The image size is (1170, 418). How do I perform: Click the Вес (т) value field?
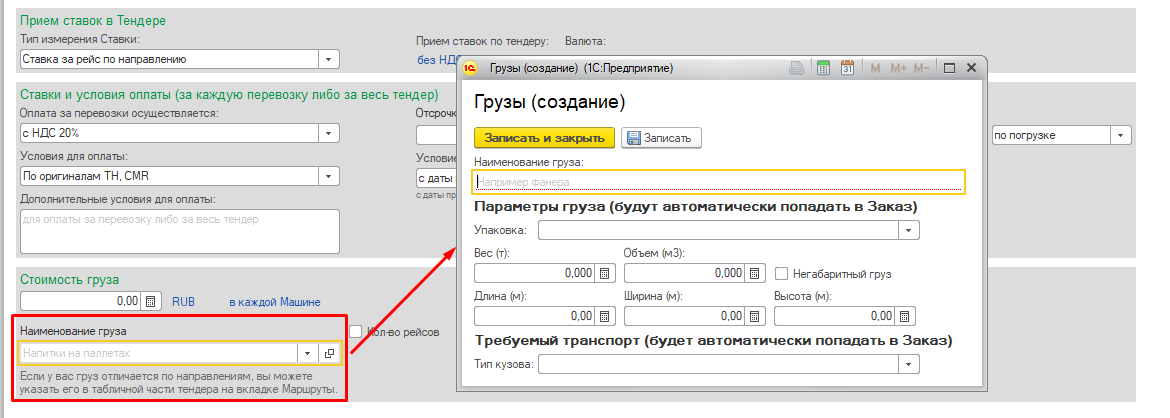(x=536, y=273)
